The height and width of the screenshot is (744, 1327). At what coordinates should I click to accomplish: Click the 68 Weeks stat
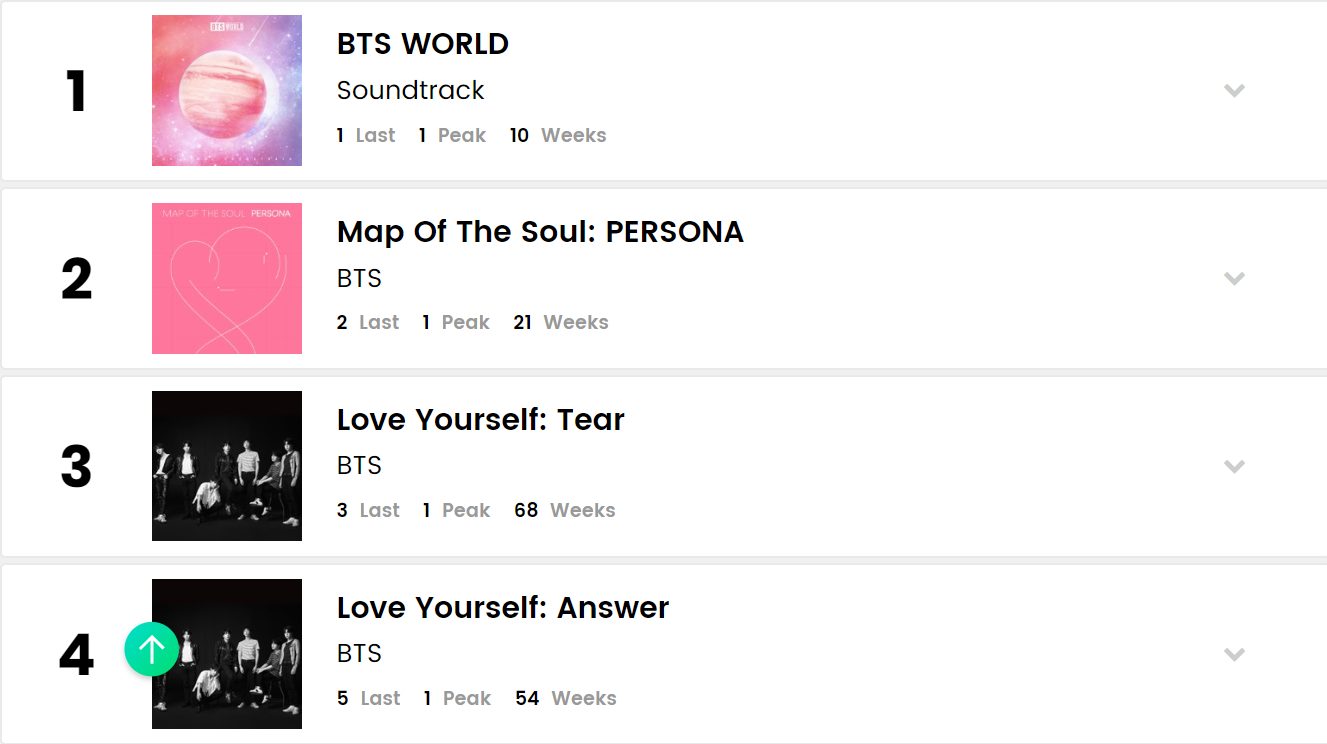565,510
